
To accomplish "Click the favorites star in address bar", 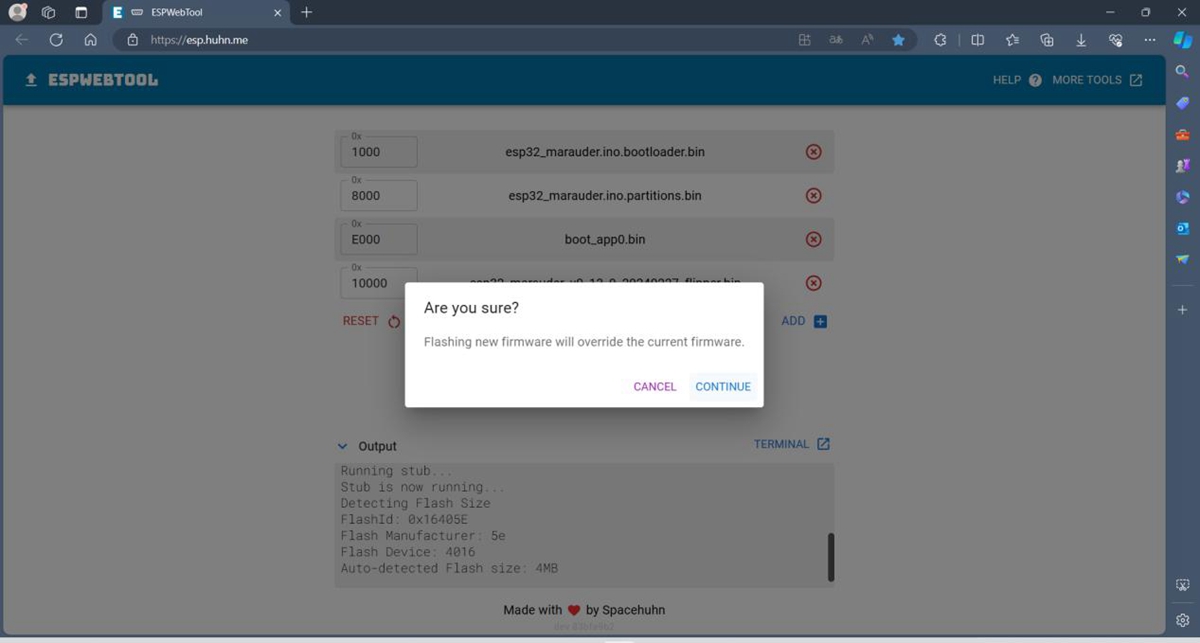I will 898,40.
